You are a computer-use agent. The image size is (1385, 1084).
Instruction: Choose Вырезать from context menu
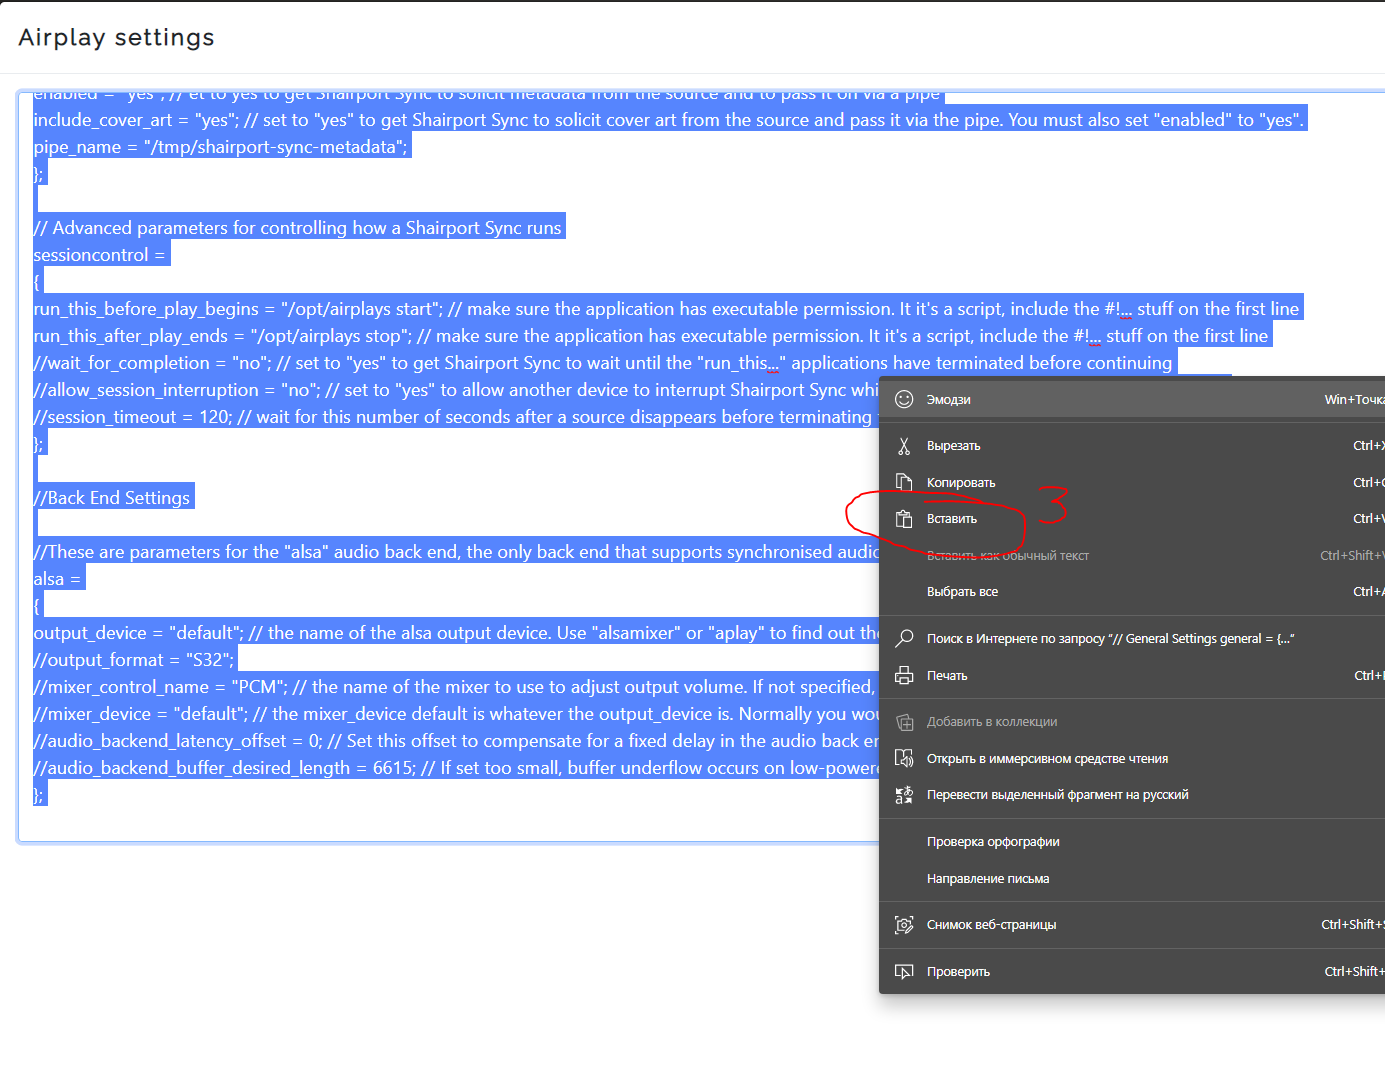point(1132,446)
